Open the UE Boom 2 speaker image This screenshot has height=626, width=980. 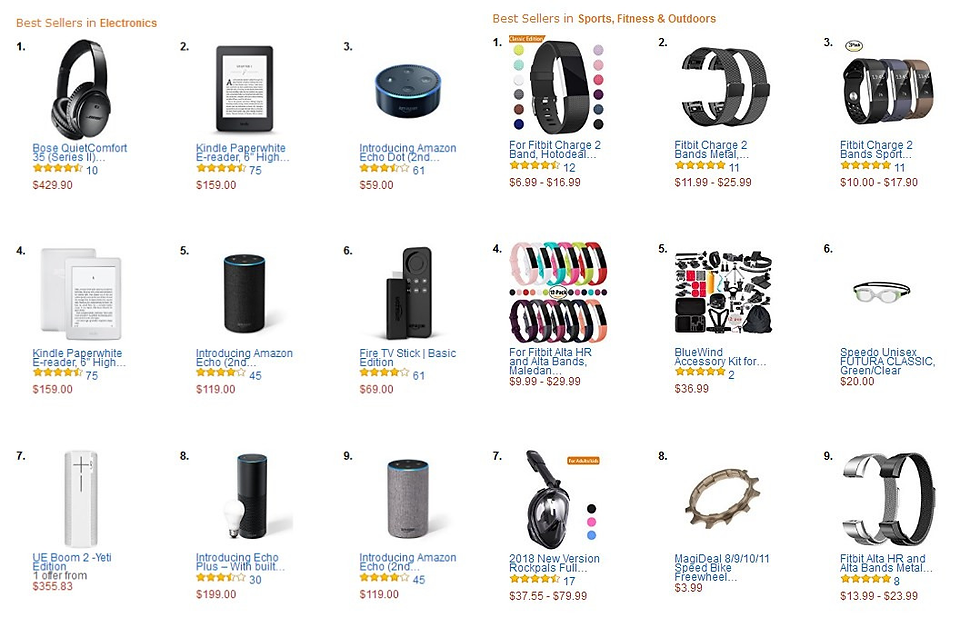click(x=80, y=497)
